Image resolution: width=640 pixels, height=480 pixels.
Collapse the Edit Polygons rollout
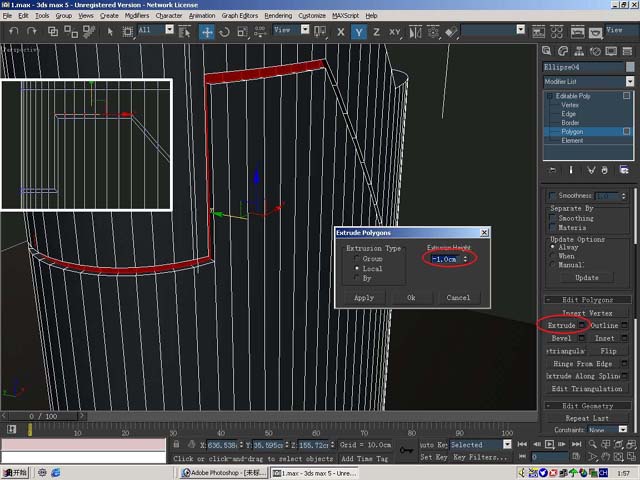click(590, 300)
